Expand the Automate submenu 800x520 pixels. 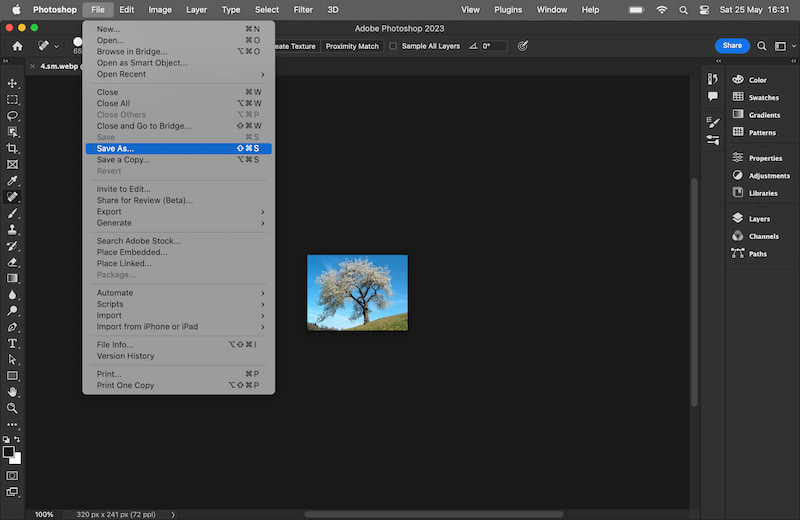[x=179, y=292]
